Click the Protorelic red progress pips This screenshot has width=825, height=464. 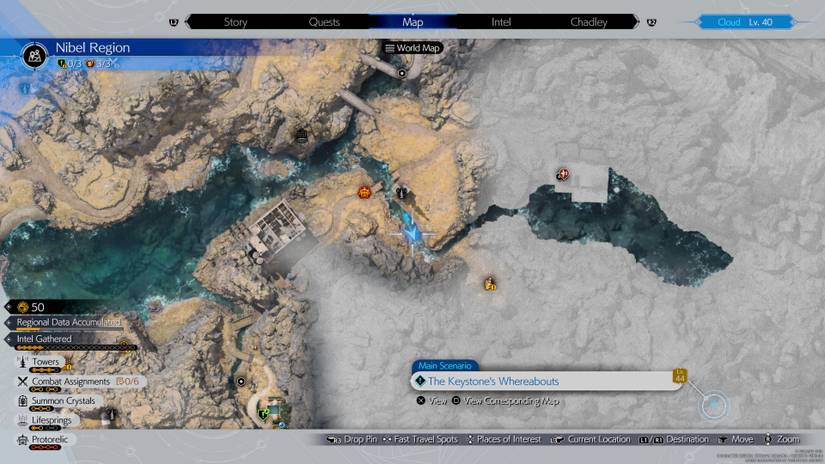click(45, 447)
